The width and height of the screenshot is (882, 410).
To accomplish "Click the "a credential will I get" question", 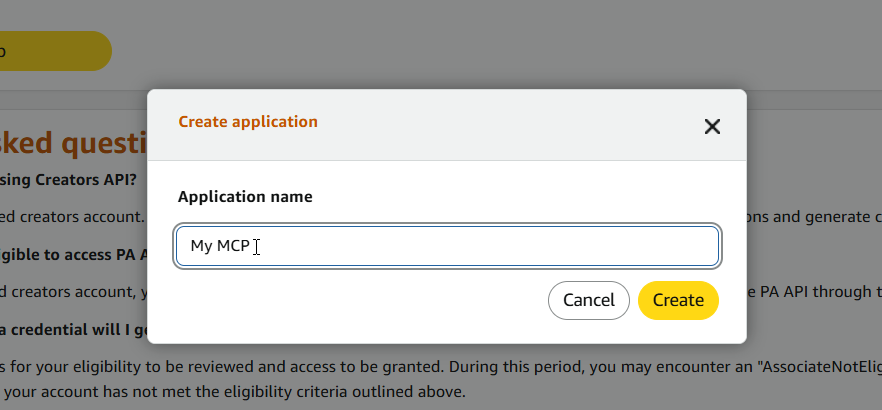I will 74,330.
